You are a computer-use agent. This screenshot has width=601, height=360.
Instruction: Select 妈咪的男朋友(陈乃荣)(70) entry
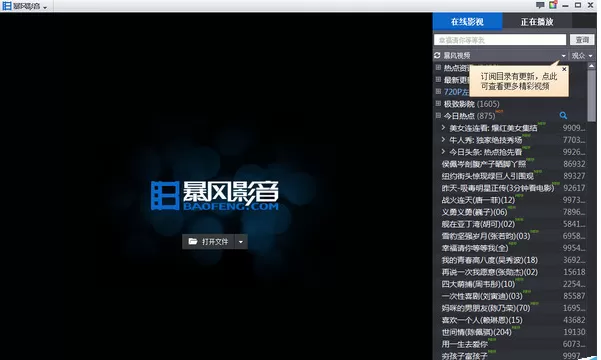(x=513, y=308)
